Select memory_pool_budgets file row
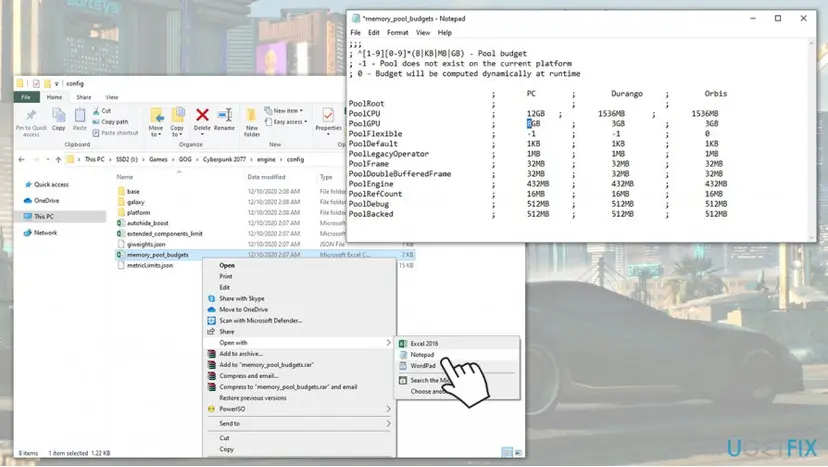828x467 pixels. click(266, 255)
